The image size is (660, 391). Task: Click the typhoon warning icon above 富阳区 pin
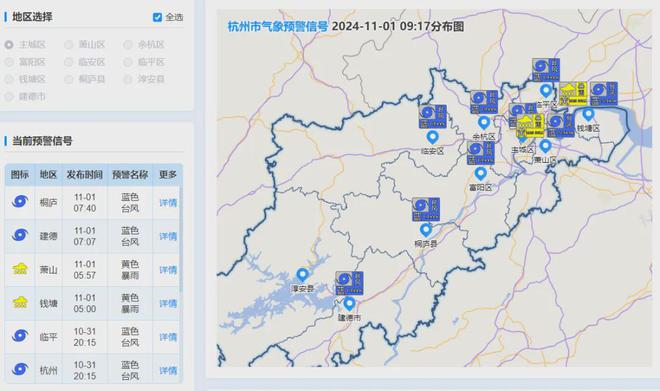click(480, 153)
